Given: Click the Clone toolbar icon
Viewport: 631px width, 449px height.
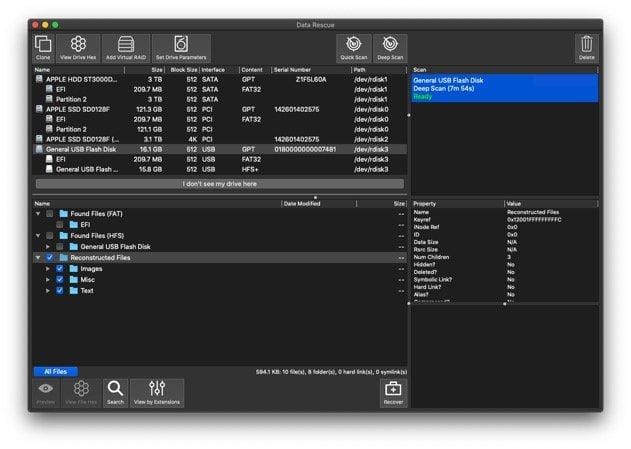Looking at the screenshot, I should tap(43, 48).
